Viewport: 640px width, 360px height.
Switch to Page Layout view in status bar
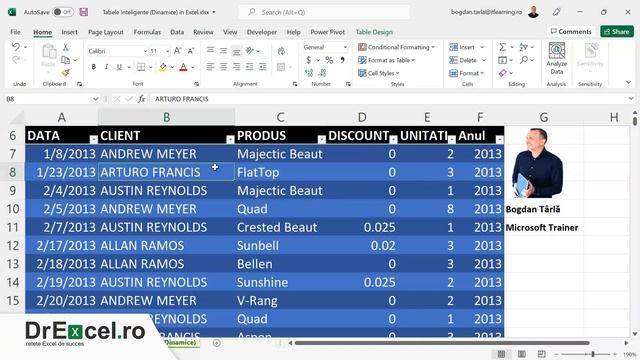pyautogui.click(x=522, y=354)
